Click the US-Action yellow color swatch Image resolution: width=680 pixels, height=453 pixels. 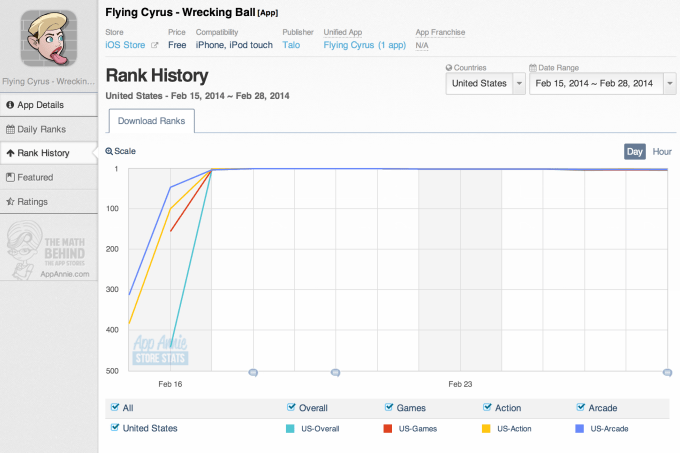point(486,428)
